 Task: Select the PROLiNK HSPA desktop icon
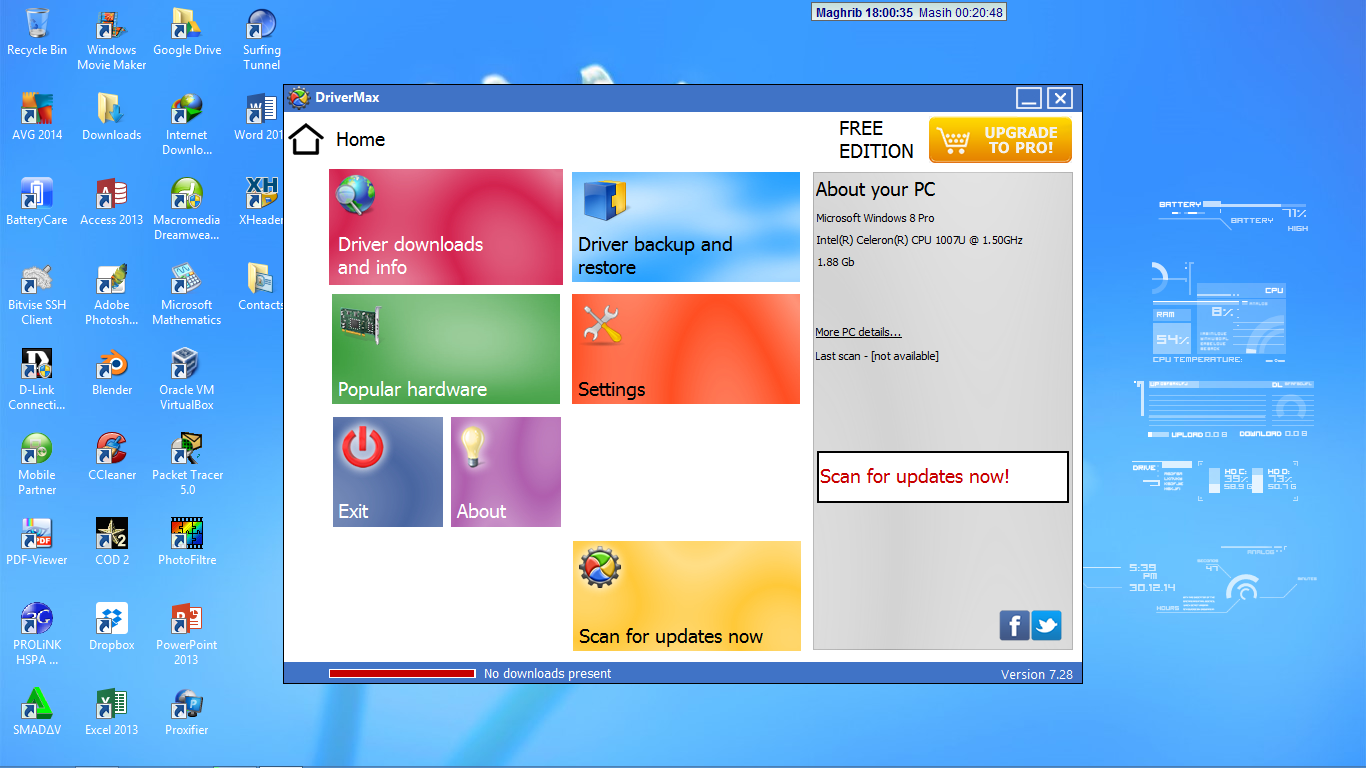click(37, 635)
